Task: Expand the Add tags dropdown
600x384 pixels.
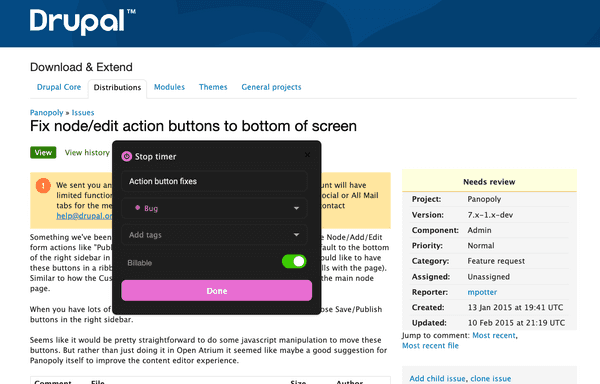Action: click(214, 235)
